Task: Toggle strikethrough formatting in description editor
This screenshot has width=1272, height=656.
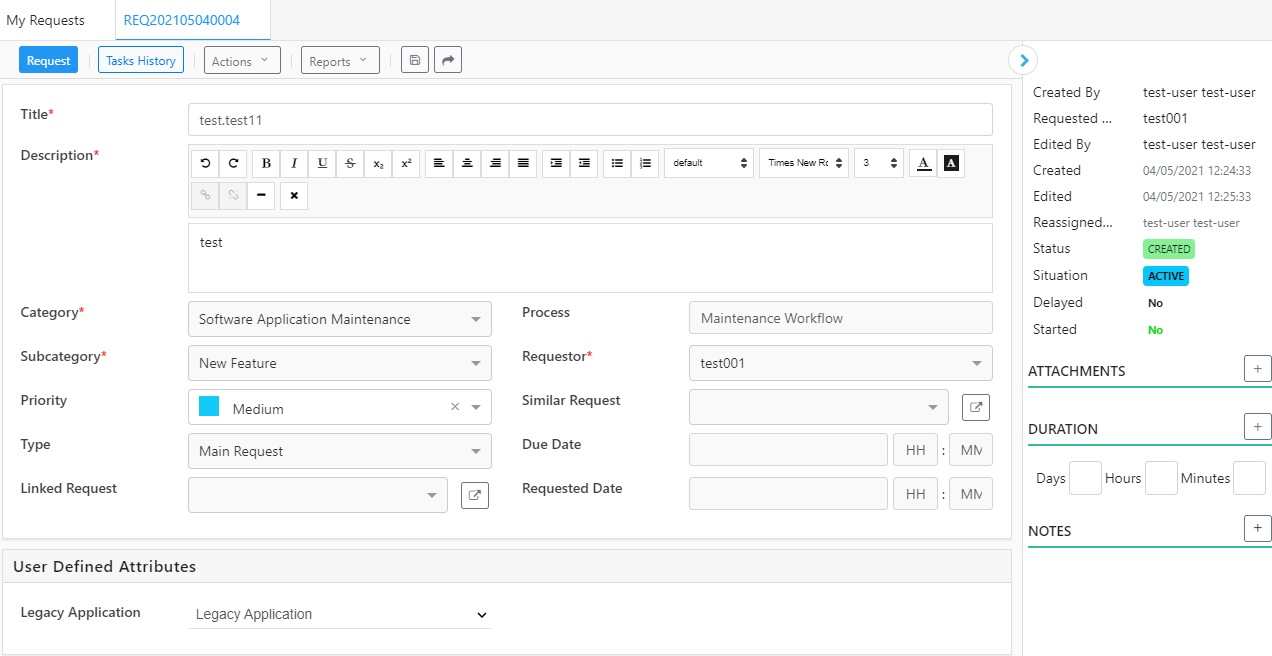Action: coord(350,163)
